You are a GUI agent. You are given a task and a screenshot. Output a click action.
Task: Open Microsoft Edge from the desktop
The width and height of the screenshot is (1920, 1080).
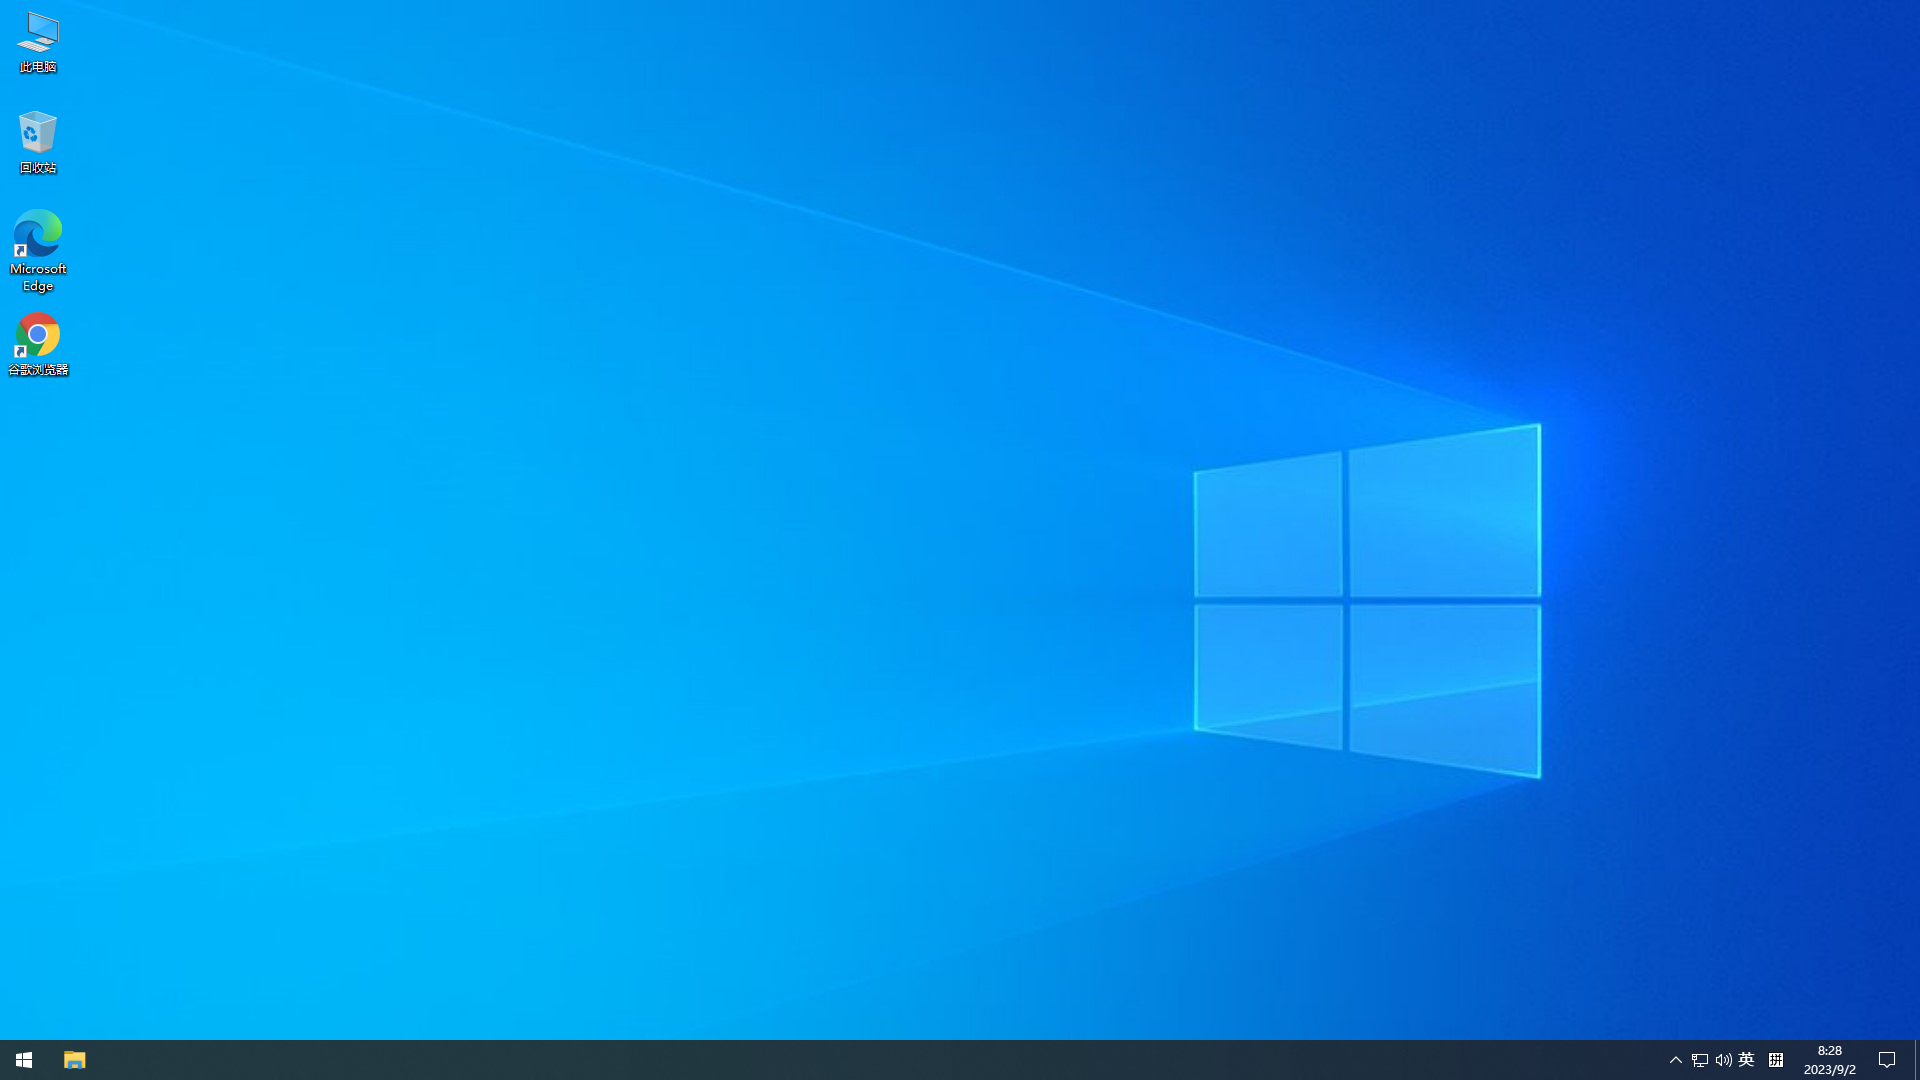coord(37,250)
